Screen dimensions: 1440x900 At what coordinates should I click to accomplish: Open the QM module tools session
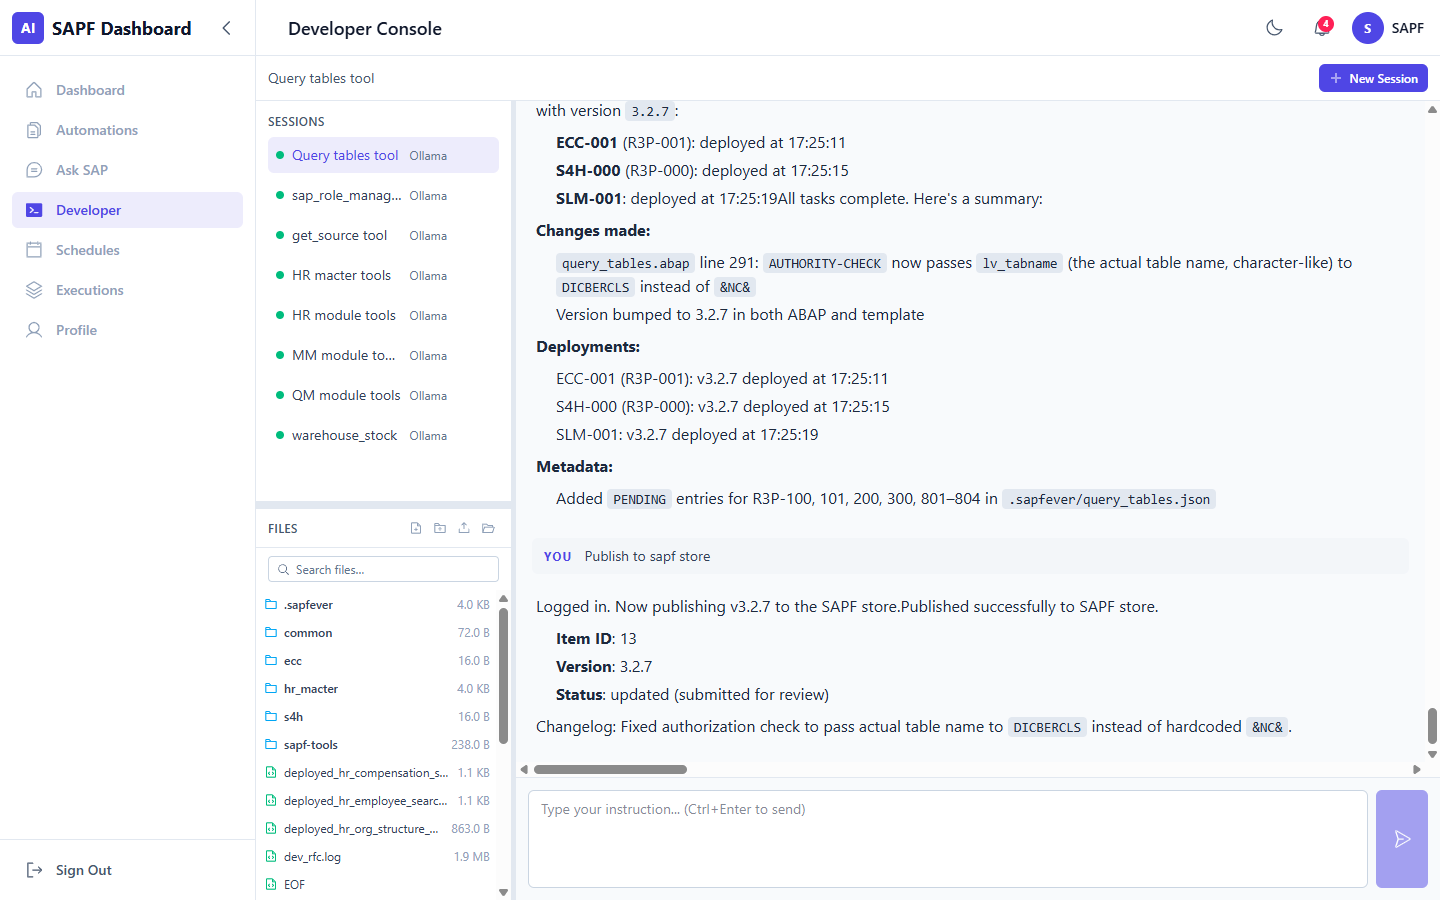pyautogui.click(x=383, y=395)
